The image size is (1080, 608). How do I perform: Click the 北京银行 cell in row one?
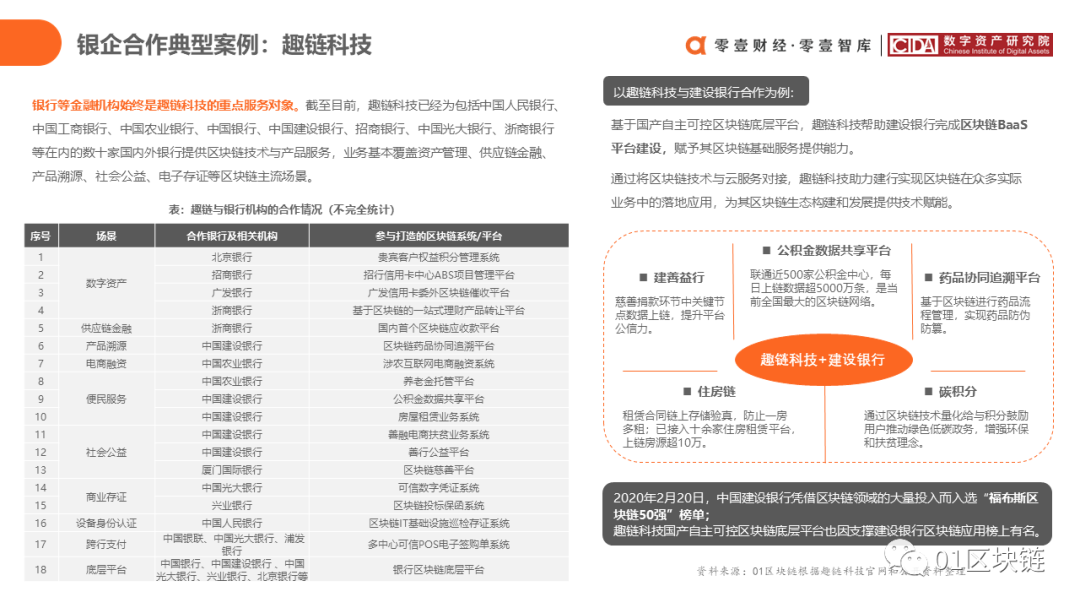pyautogui.click(x=231, y=256)
